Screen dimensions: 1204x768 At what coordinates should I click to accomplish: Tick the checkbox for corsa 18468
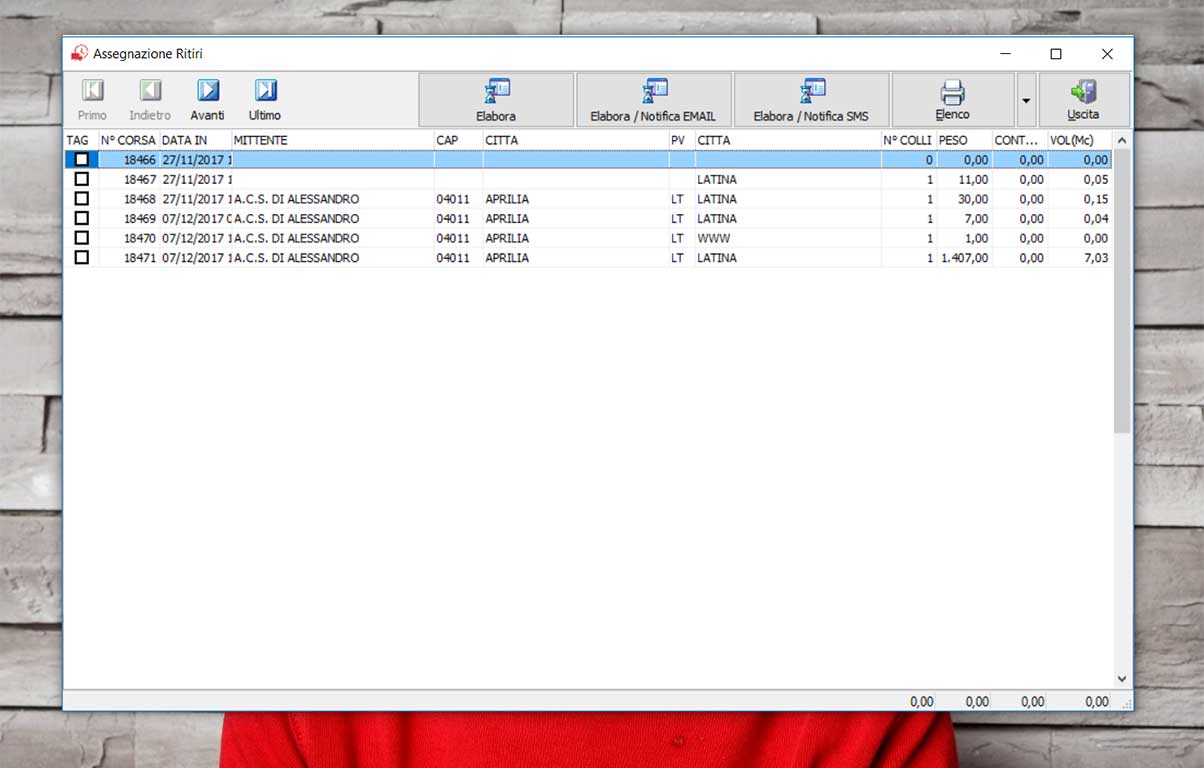coord(82,199)
